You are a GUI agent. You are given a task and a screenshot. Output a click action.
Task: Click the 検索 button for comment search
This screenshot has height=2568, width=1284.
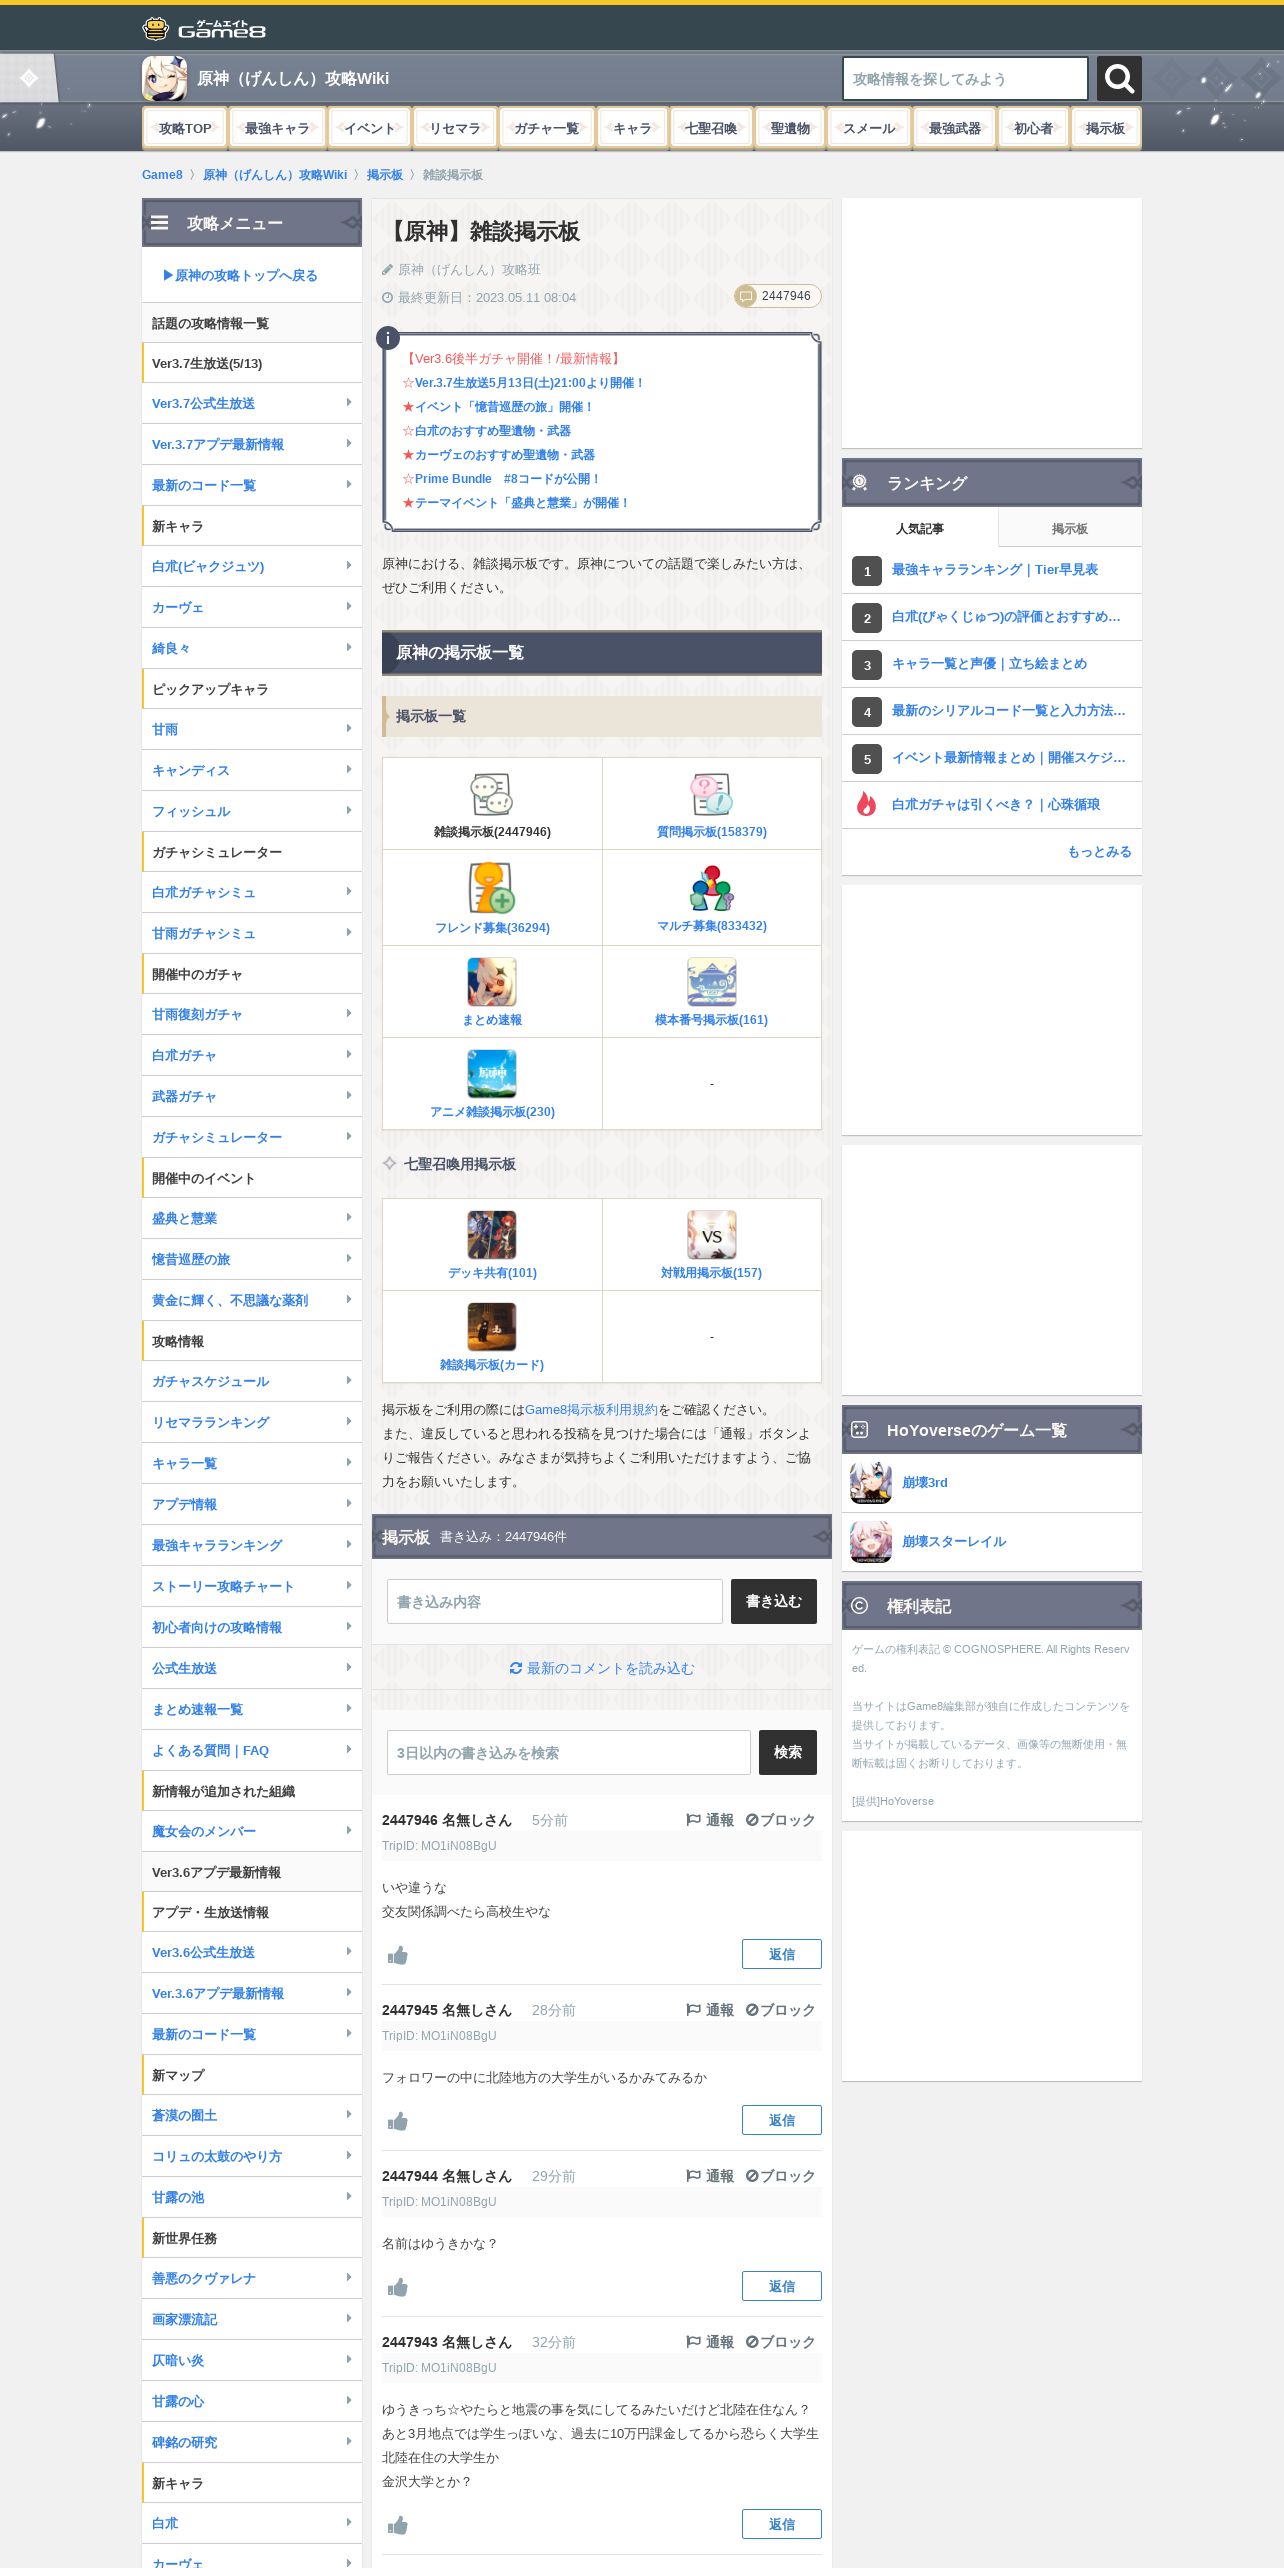pyautogui.click(x=787, y=1752)
